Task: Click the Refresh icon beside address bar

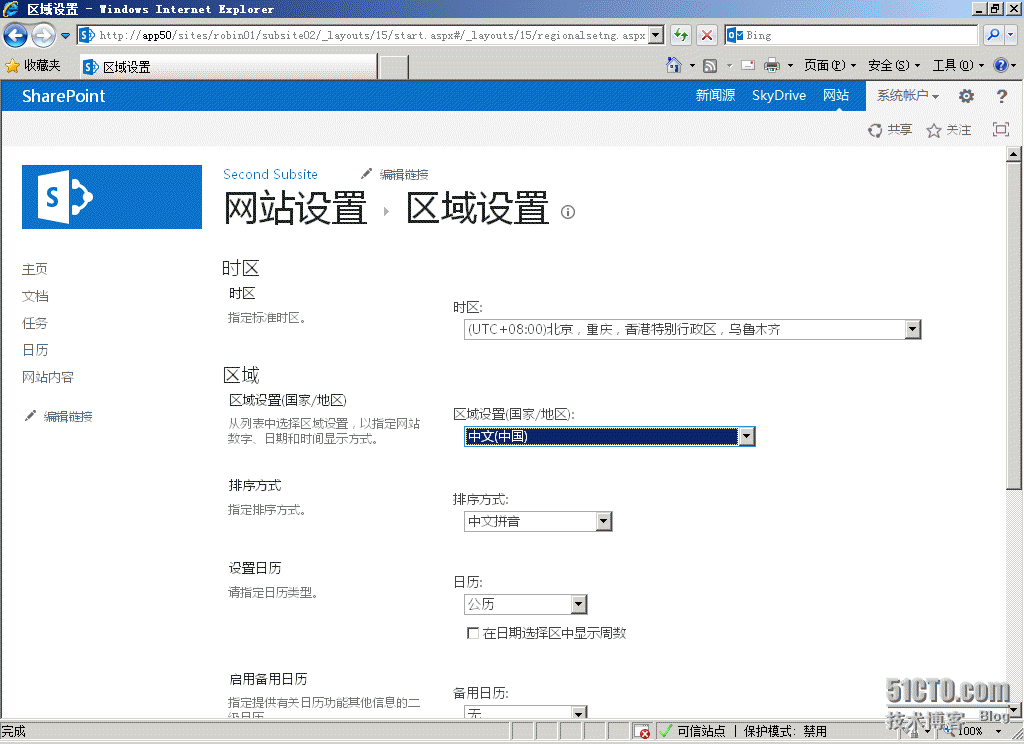Action: 681,35
